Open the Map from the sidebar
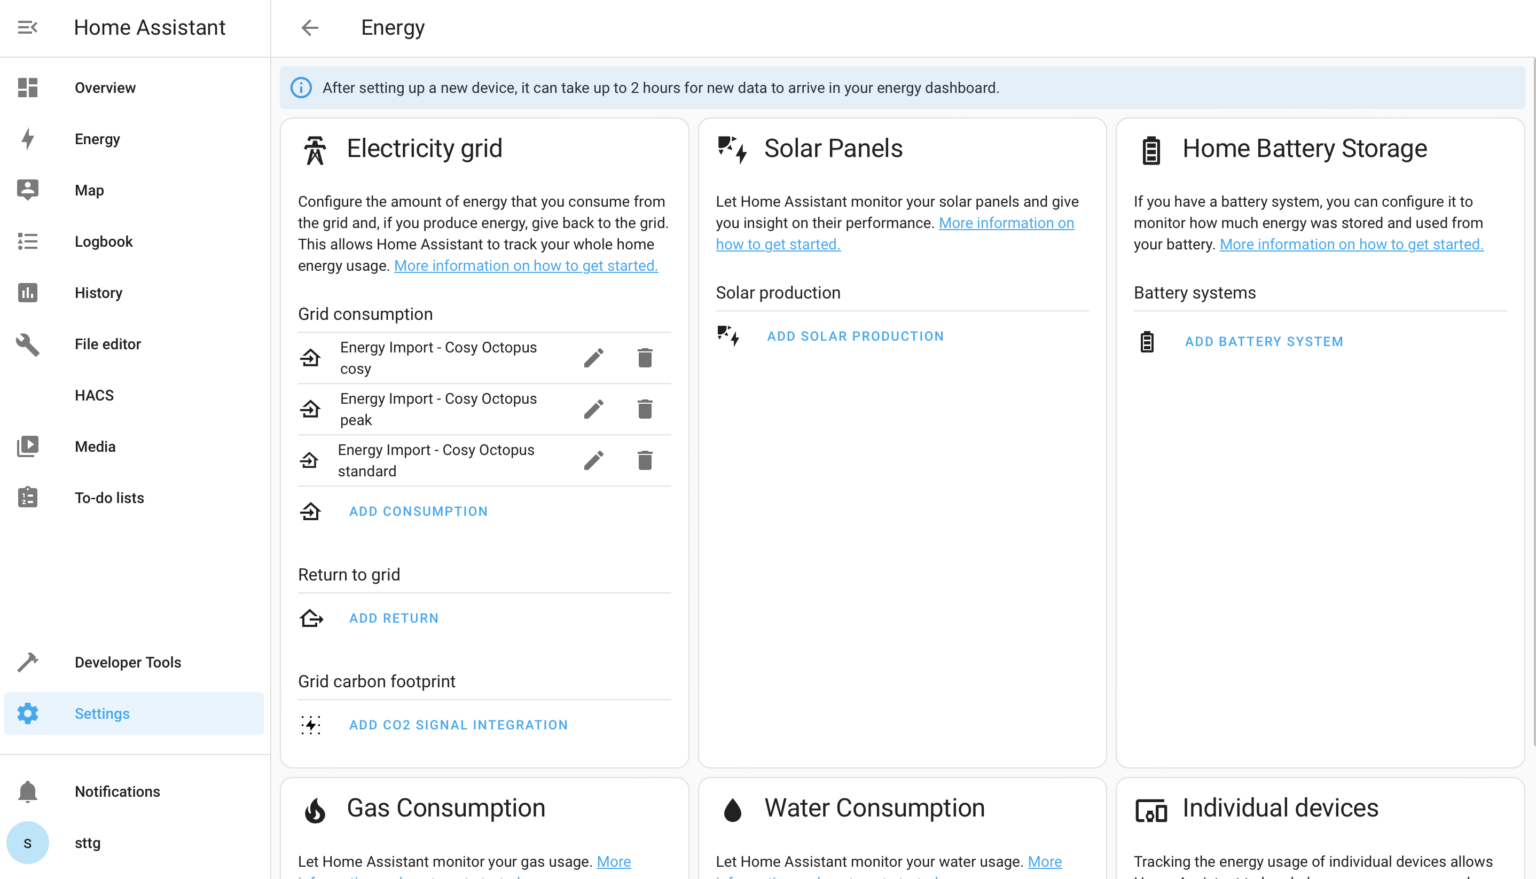The image size is (1536, 879). click(27, 190)
